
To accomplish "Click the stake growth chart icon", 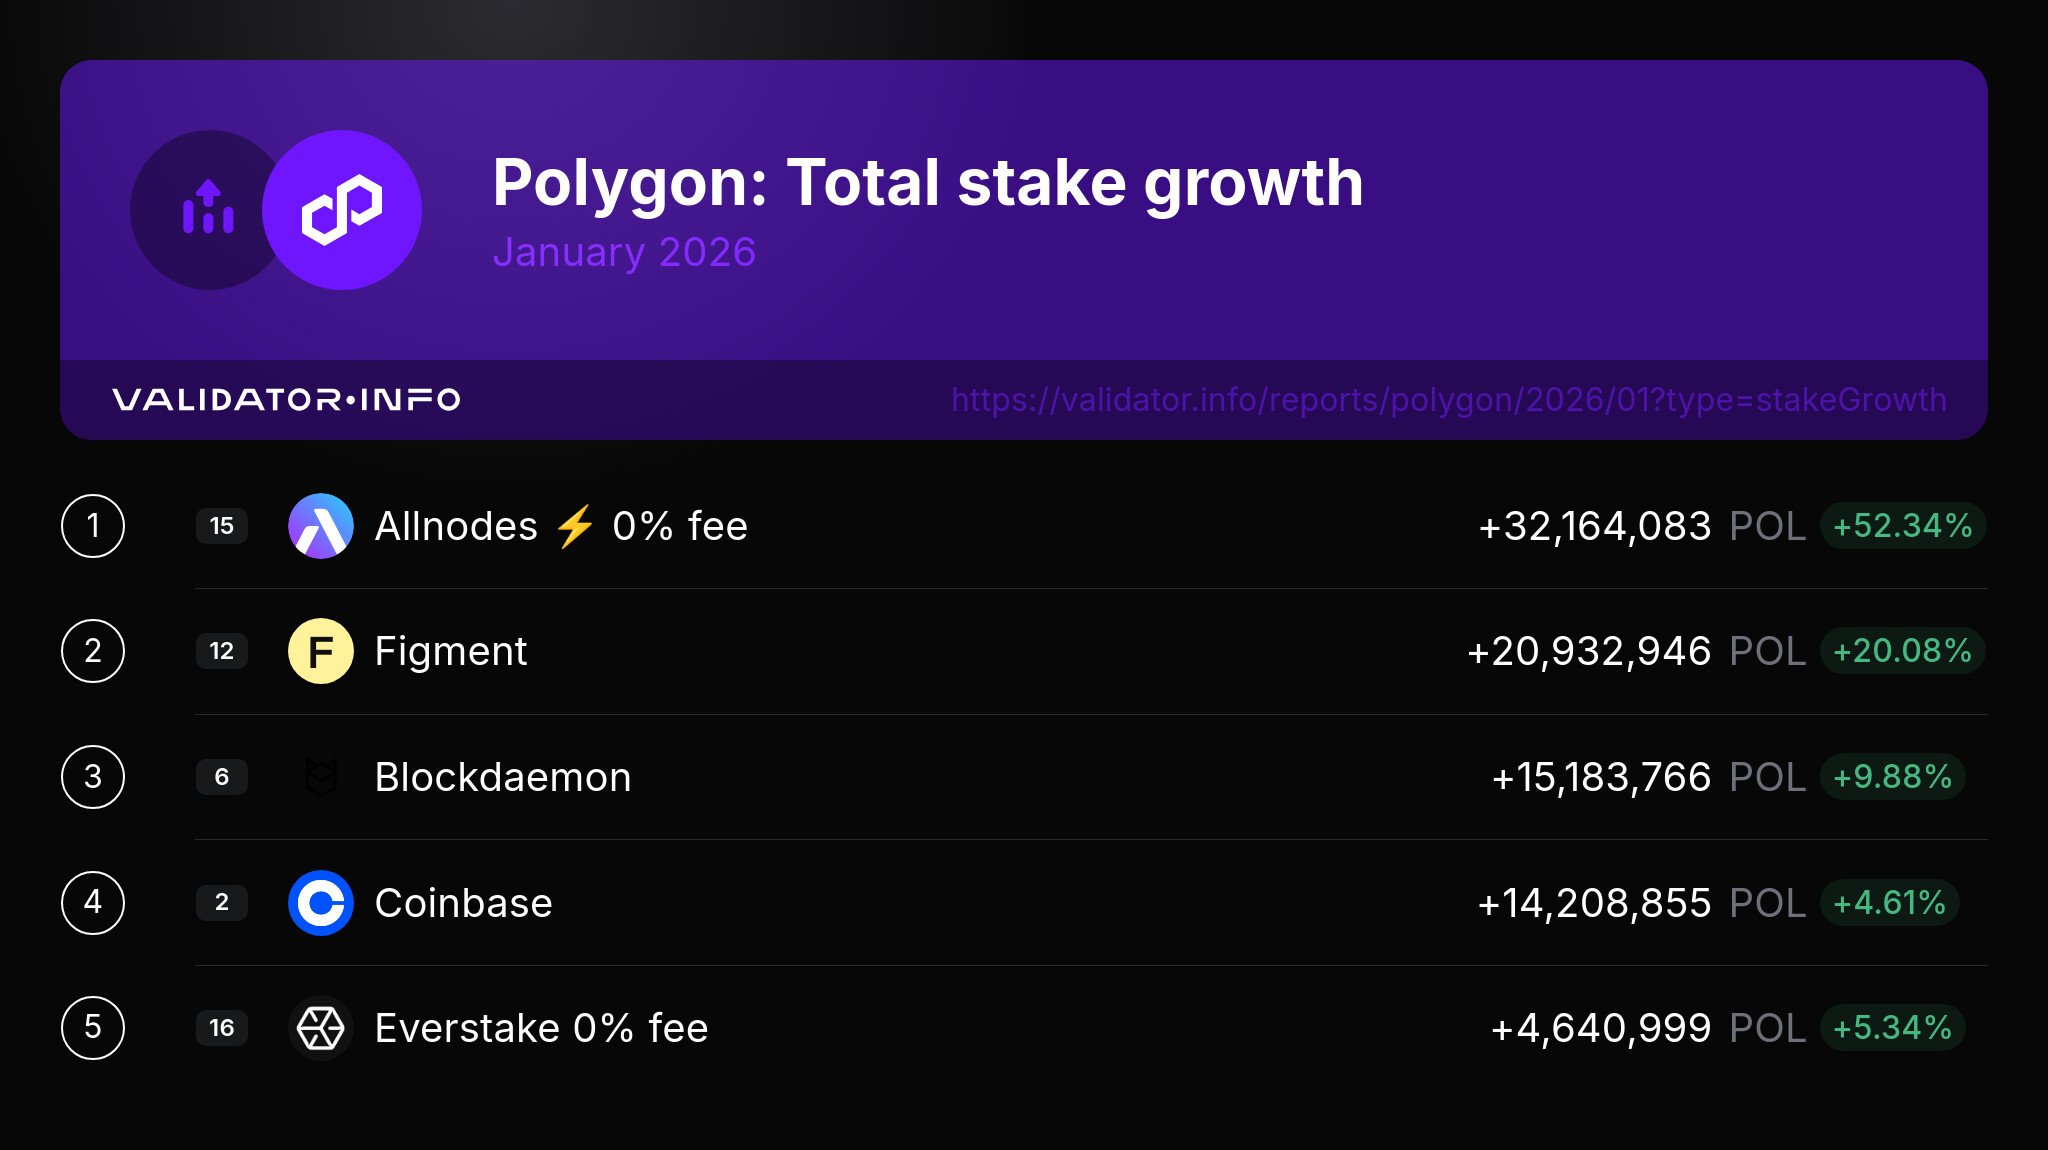I will (x=208, y=208).
